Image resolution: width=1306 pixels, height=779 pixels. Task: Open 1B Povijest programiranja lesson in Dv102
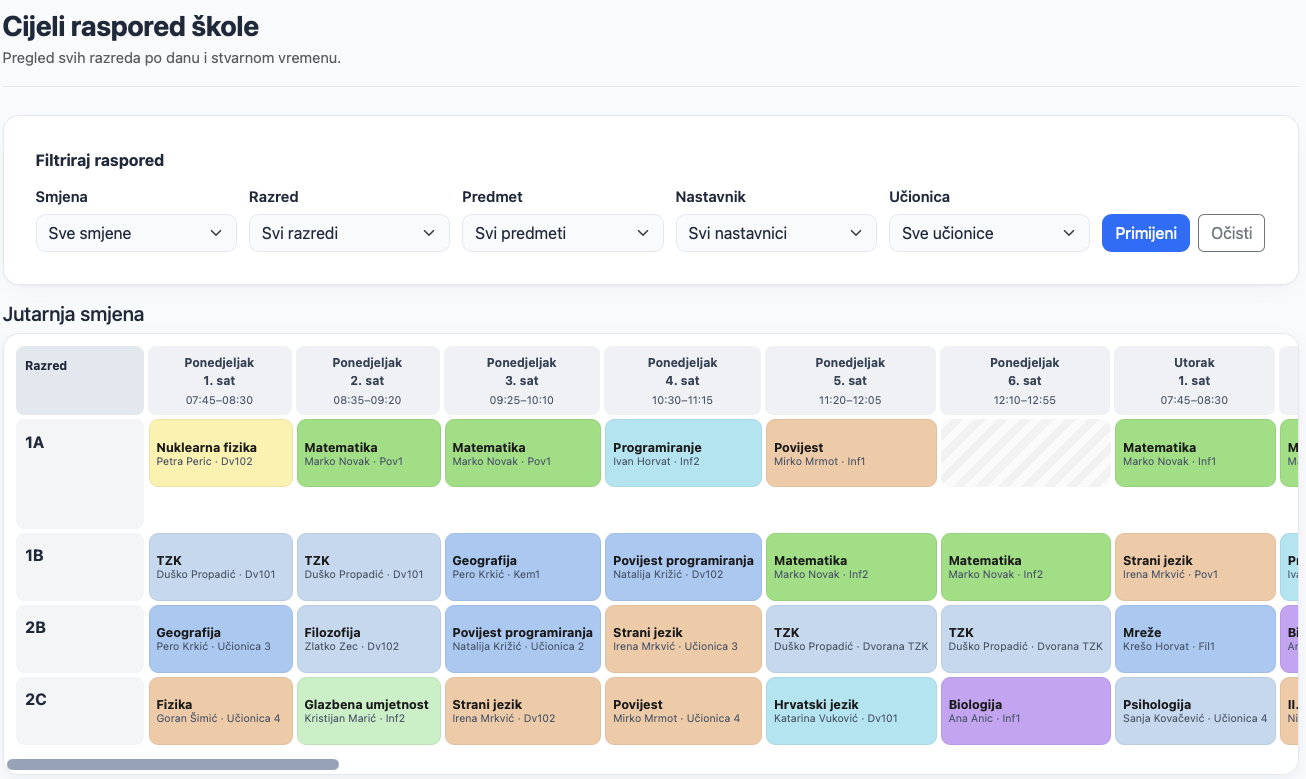tap(683, 567)
